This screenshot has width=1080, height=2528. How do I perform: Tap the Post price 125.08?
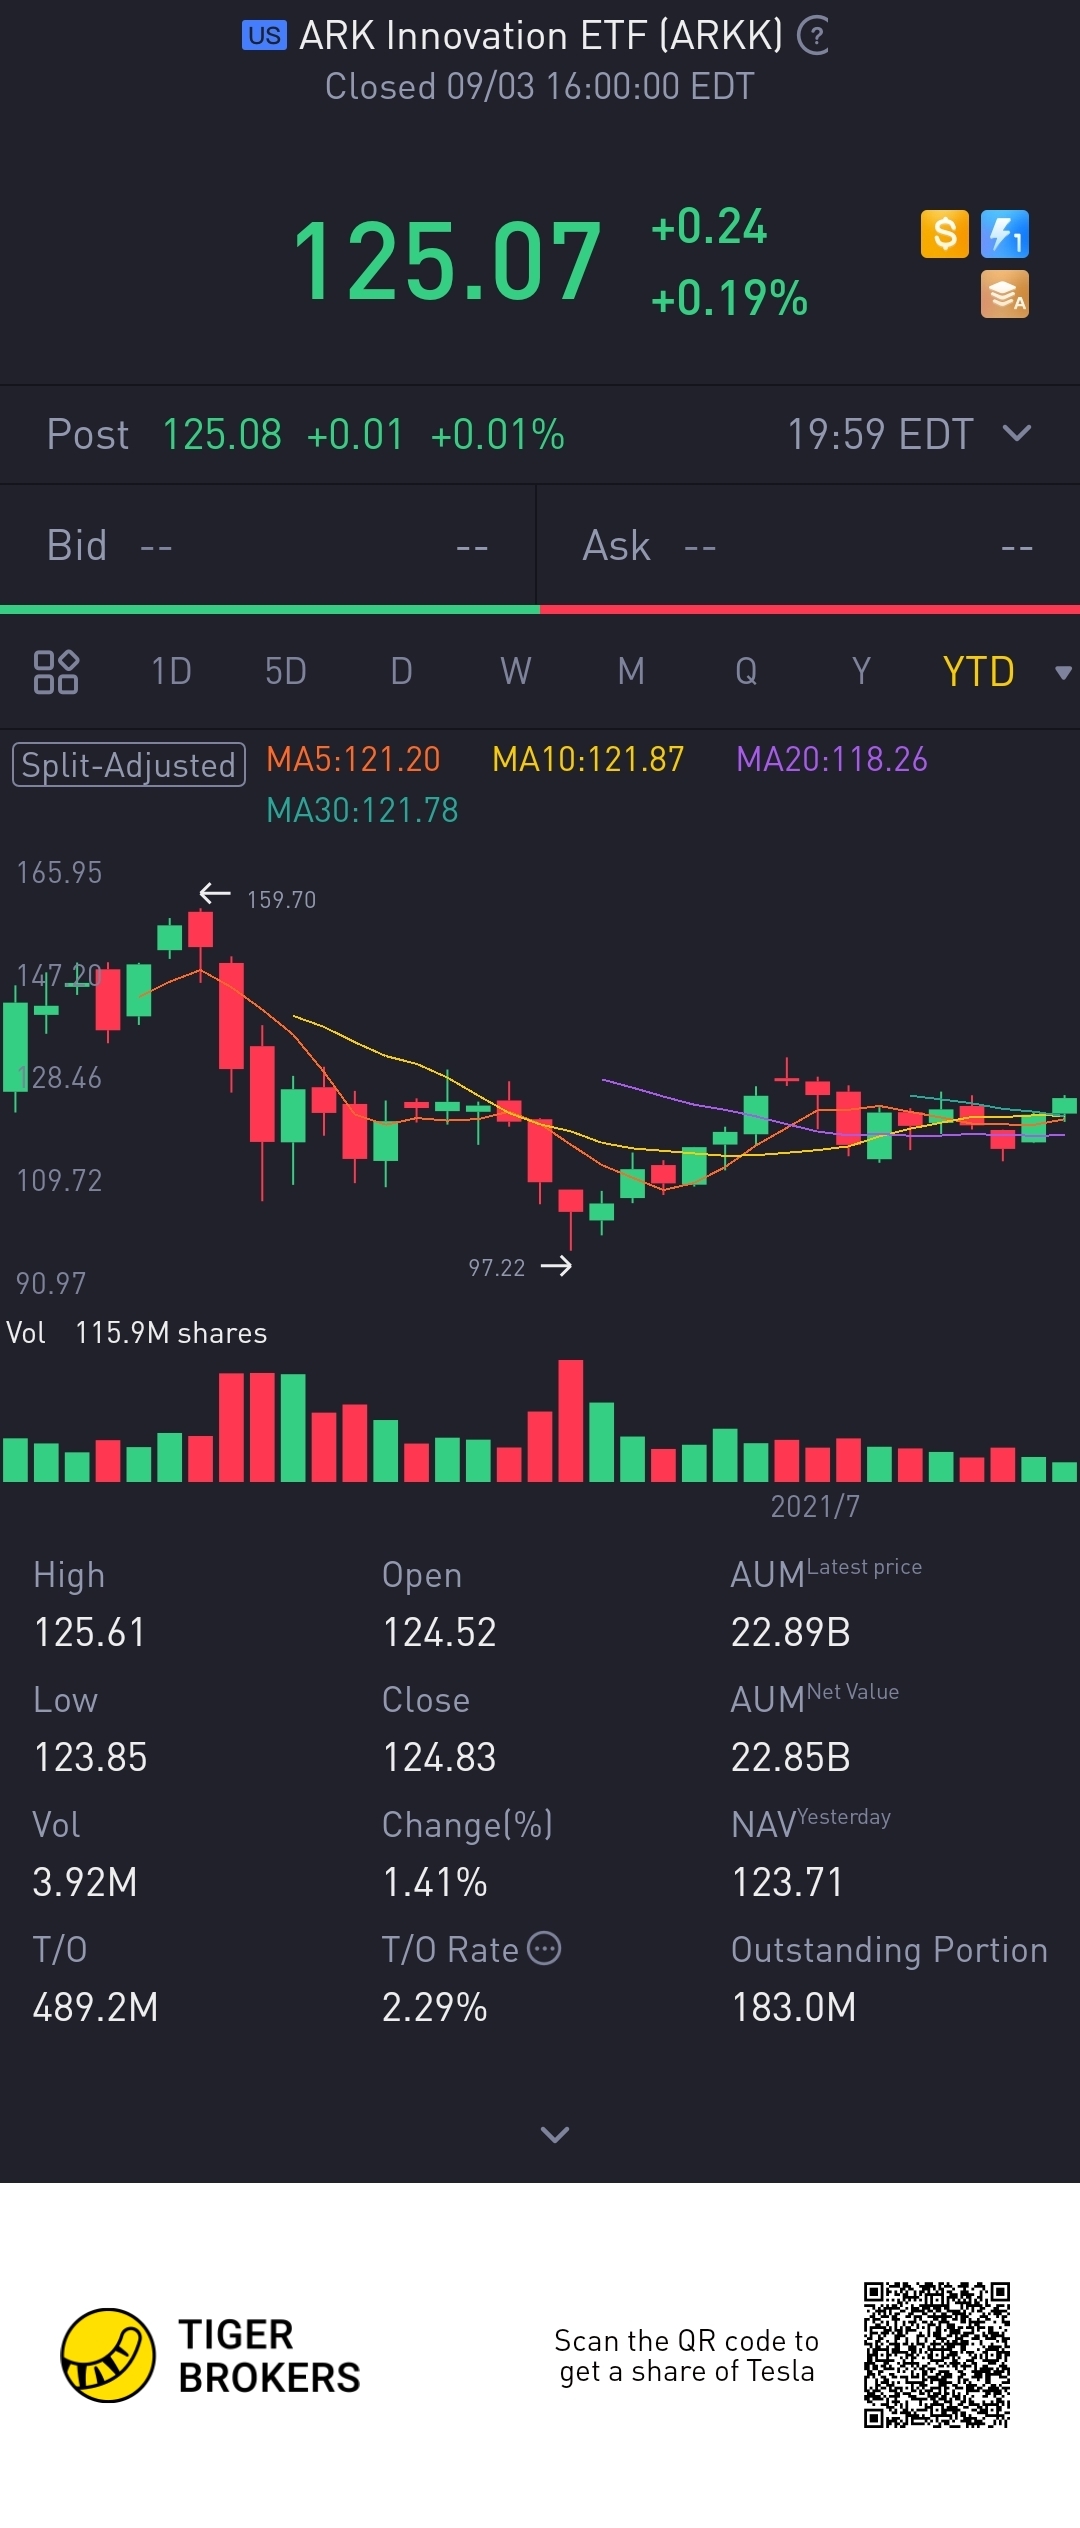tap(222, 435)
